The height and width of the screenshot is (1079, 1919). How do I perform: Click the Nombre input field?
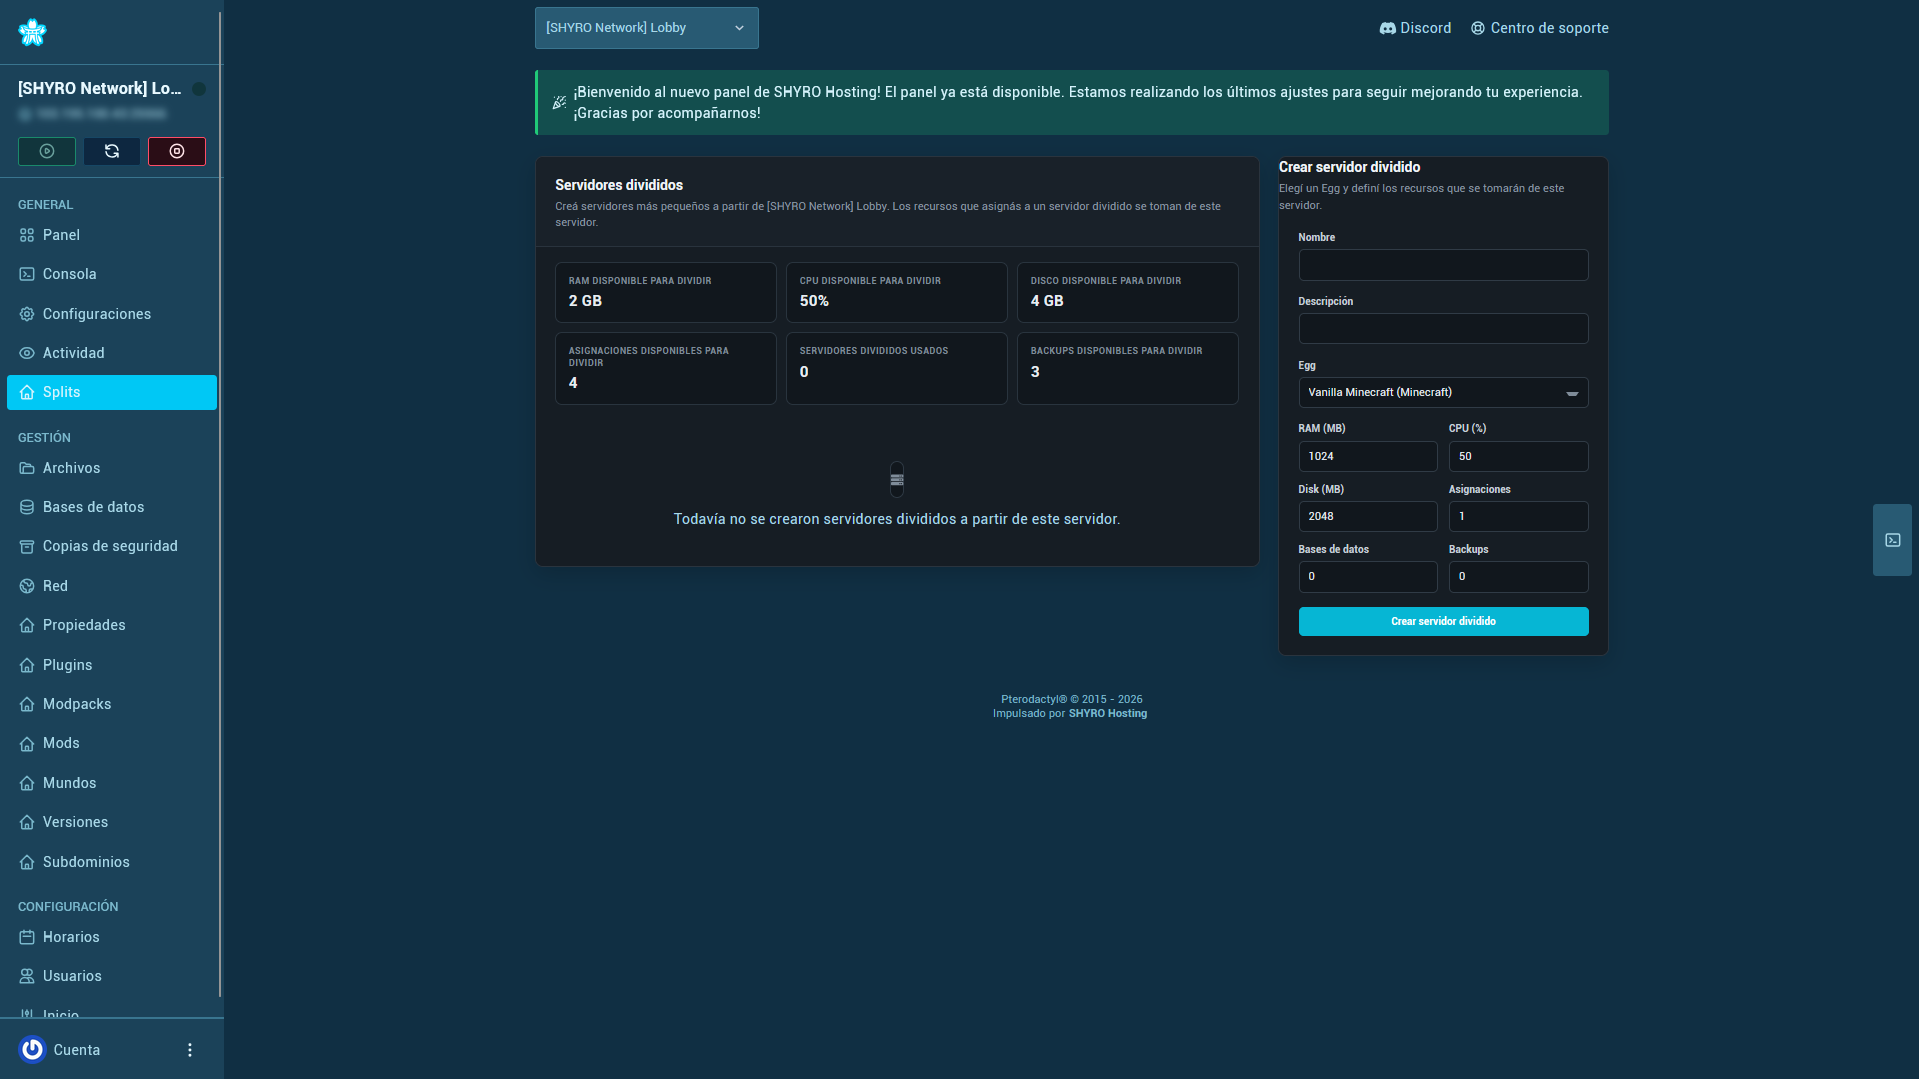[1443, 265]
